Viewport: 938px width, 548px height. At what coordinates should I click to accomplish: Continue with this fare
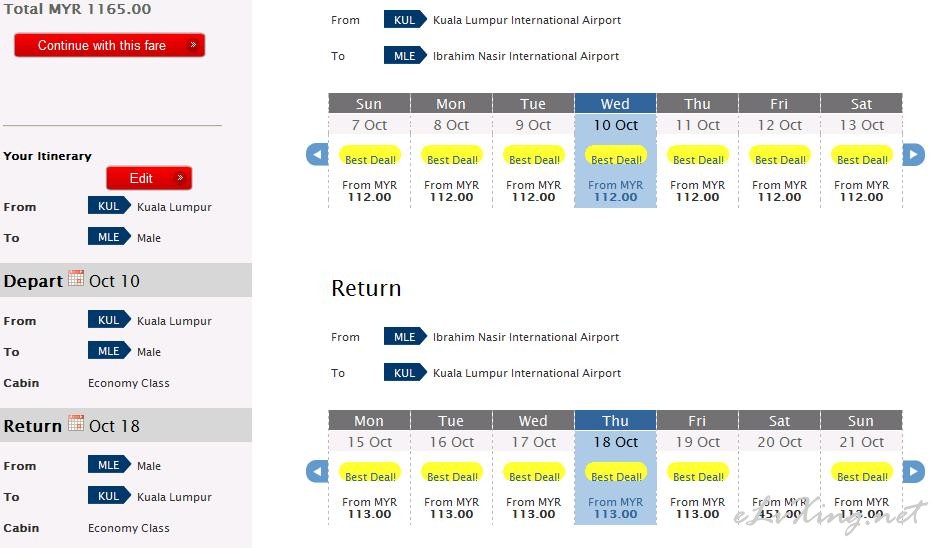pyautogui.click(x=109, y=45)
